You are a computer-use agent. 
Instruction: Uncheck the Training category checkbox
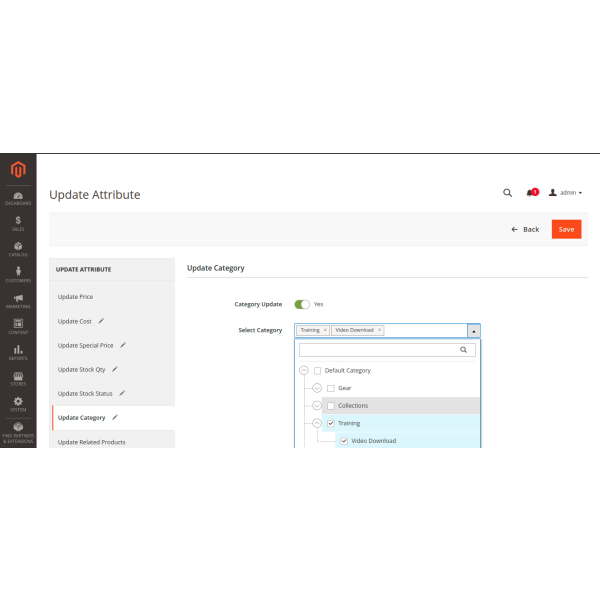[x=331, y=423]
